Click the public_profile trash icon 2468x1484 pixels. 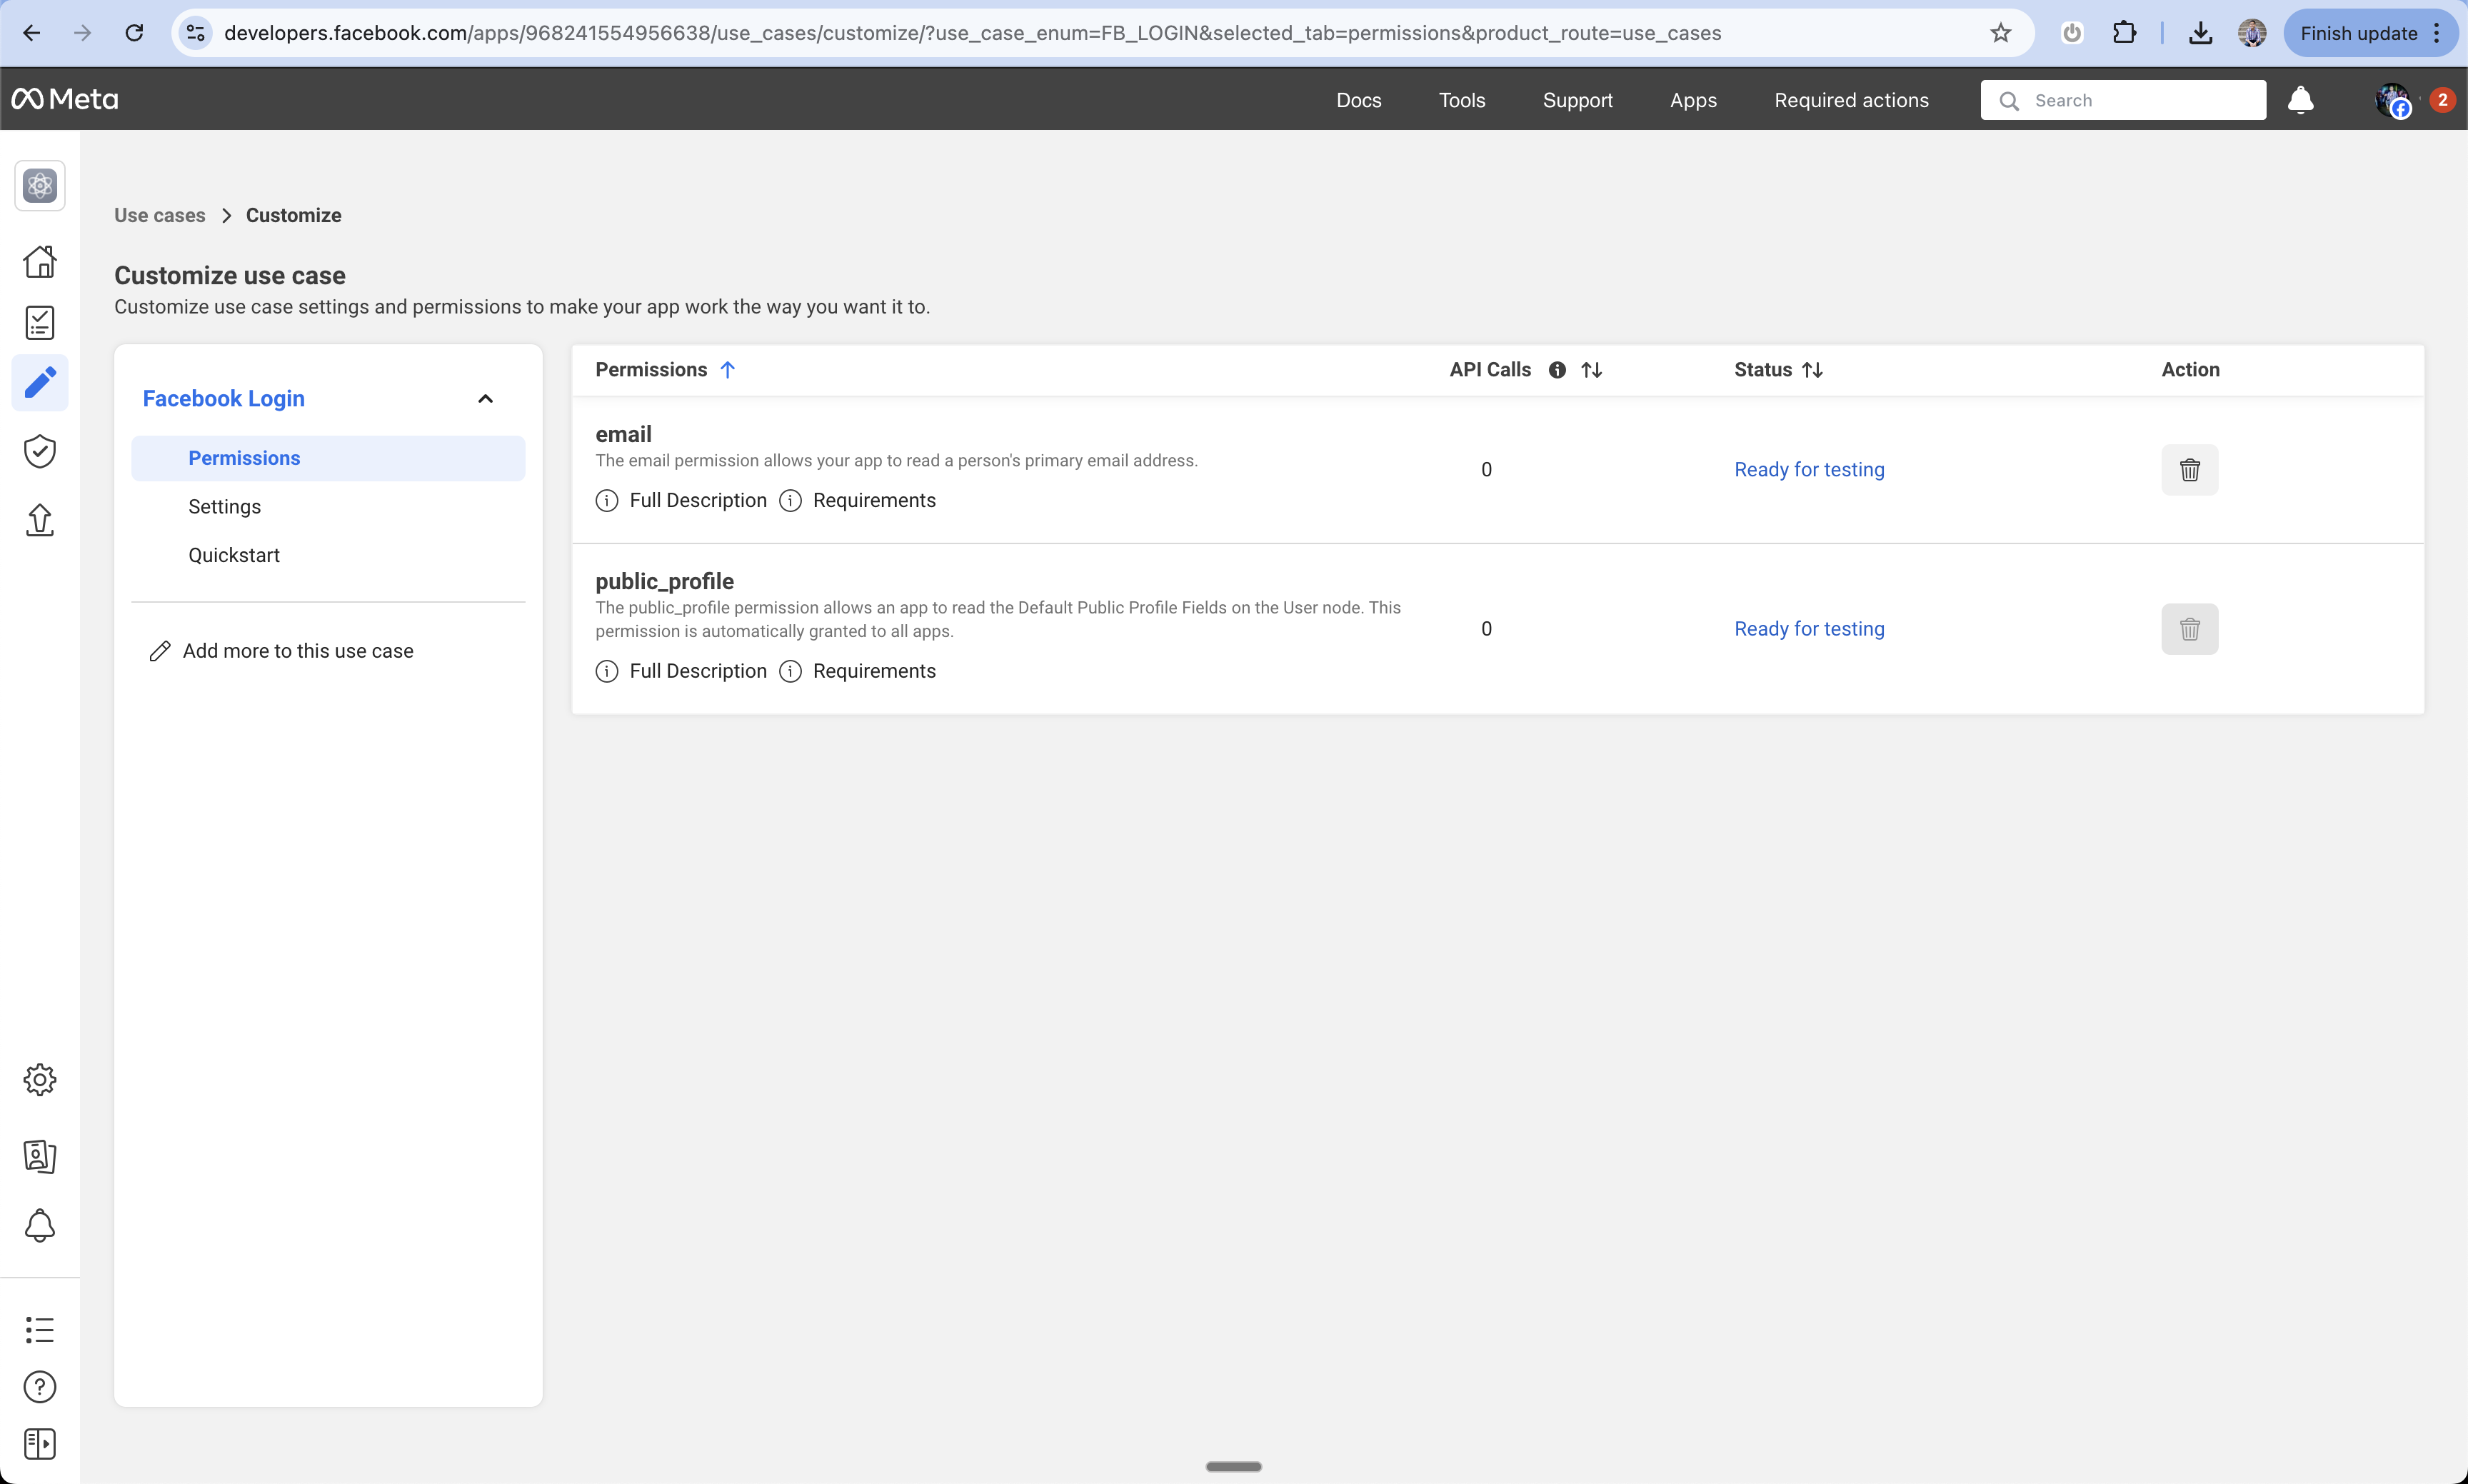2189,629
